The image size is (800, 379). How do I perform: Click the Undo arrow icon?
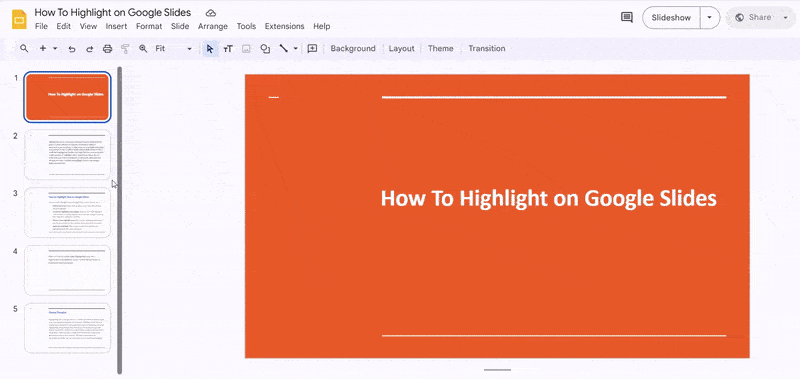(72, 48)
